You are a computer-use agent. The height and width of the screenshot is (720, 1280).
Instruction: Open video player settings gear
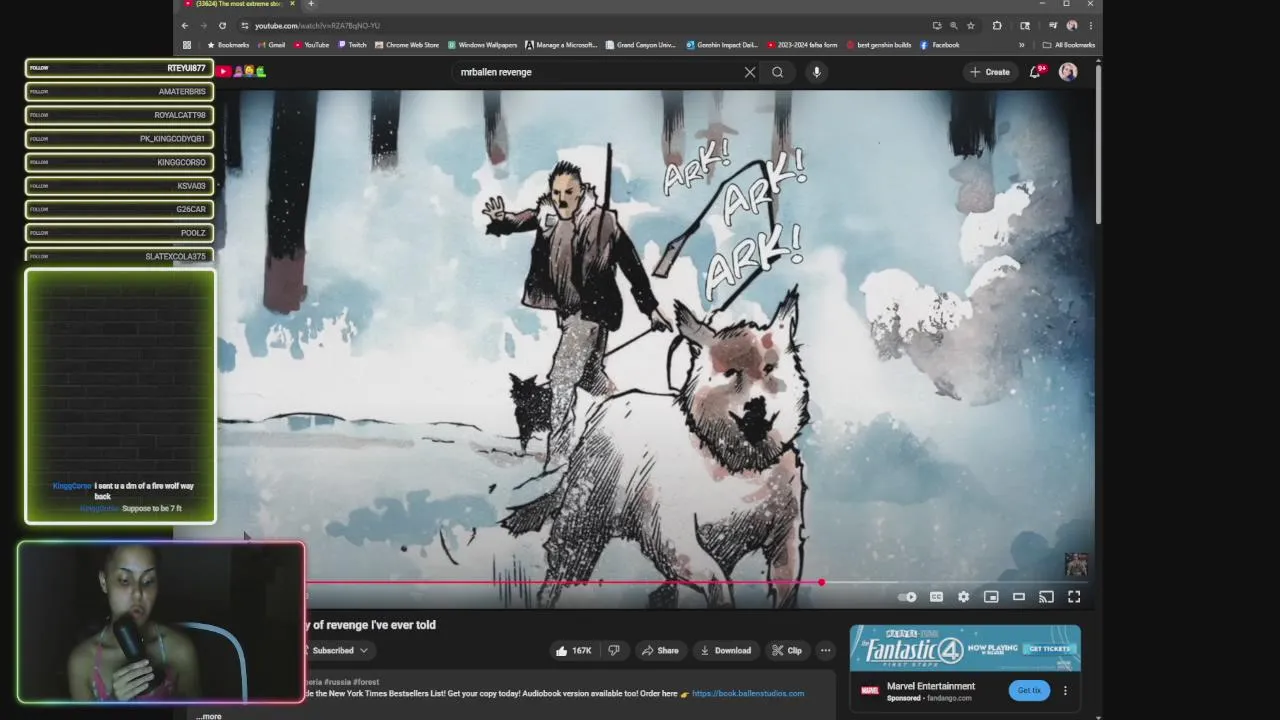pyautogui.click(x=963, y=597)
